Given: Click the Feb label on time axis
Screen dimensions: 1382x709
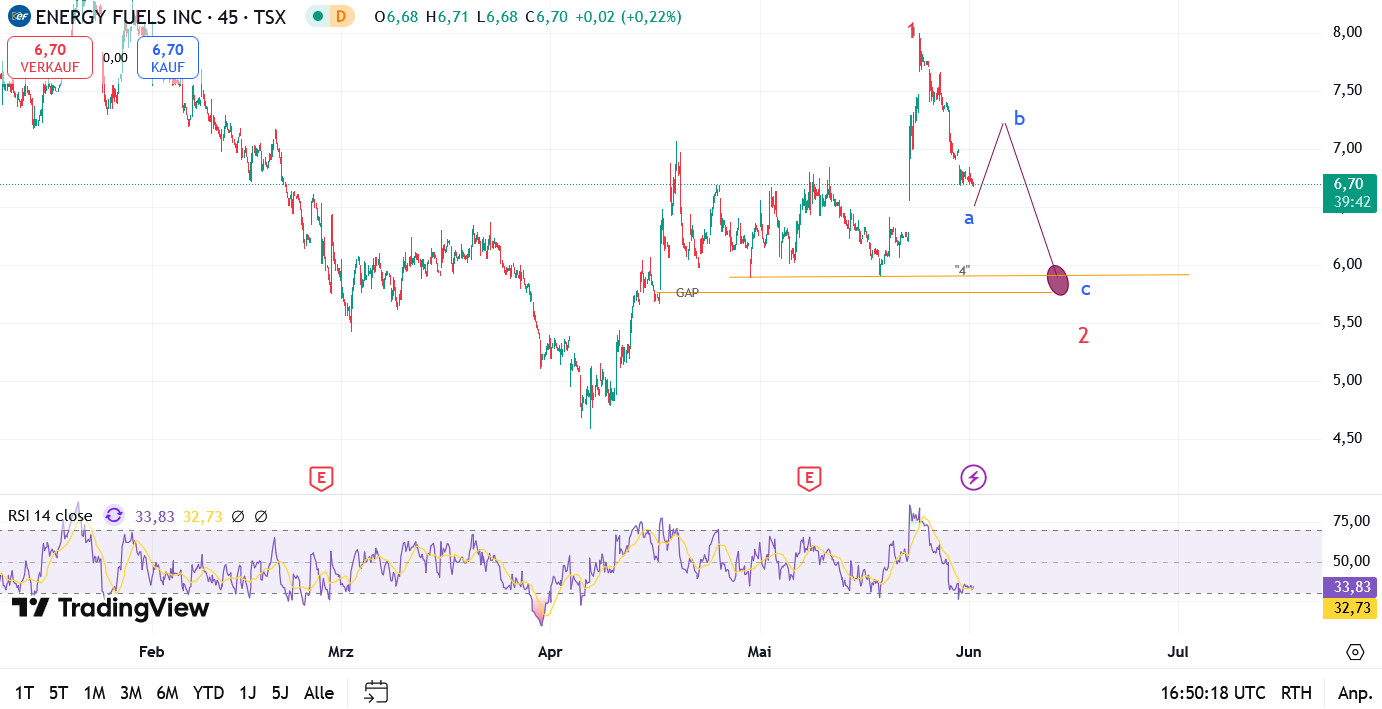Looking at the screenshot, I should click(151, 652).
